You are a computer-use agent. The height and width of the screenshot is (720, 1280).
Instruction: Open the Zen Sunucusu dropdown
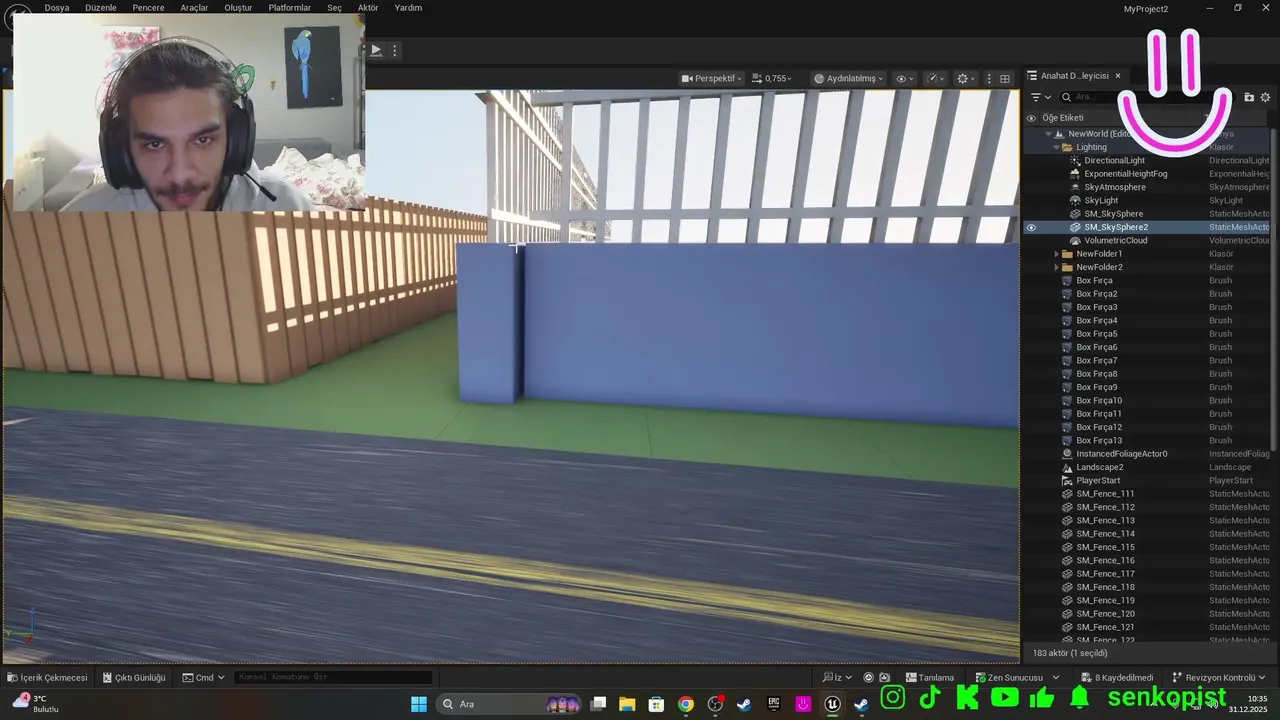1016,677
